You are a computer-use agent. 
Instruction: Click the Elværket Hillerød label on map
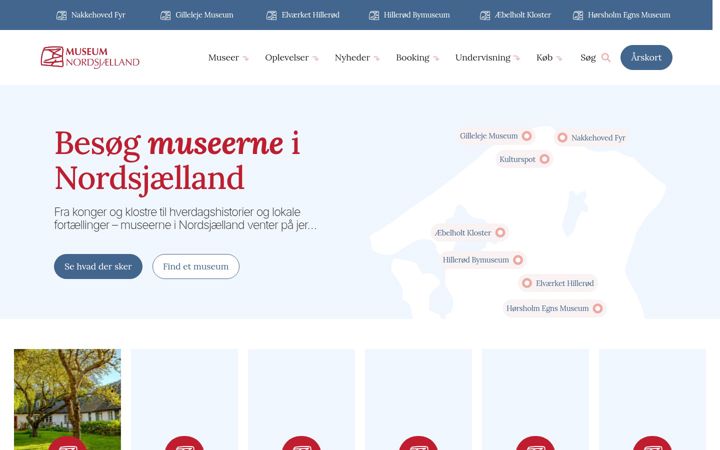pyautogui.click(x=565, y=283)
